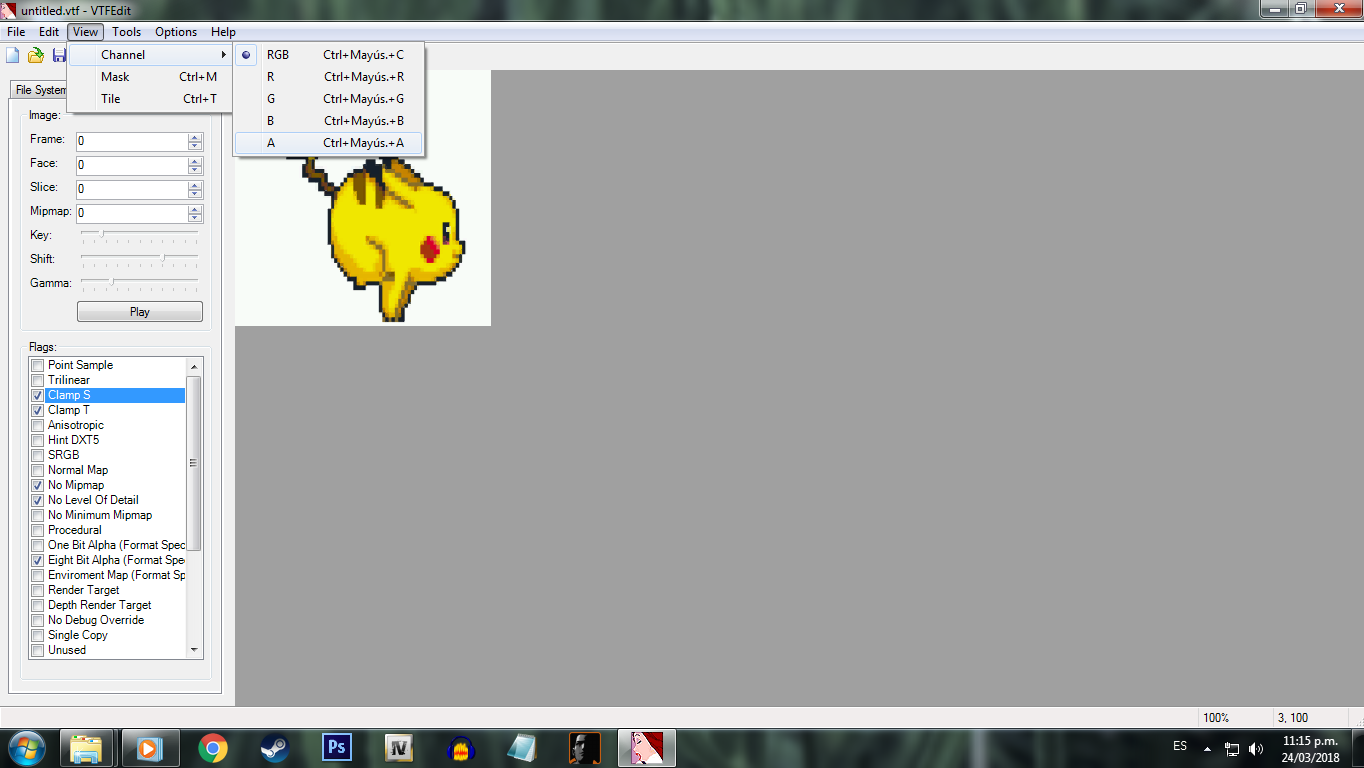1364x768 pixels.
Task: Open the File menu
Action: coord(16,32)
